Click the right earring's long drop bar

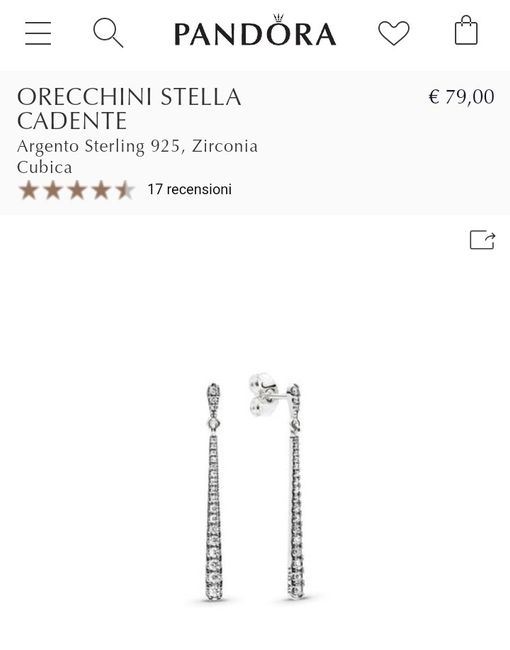(296, 516)
